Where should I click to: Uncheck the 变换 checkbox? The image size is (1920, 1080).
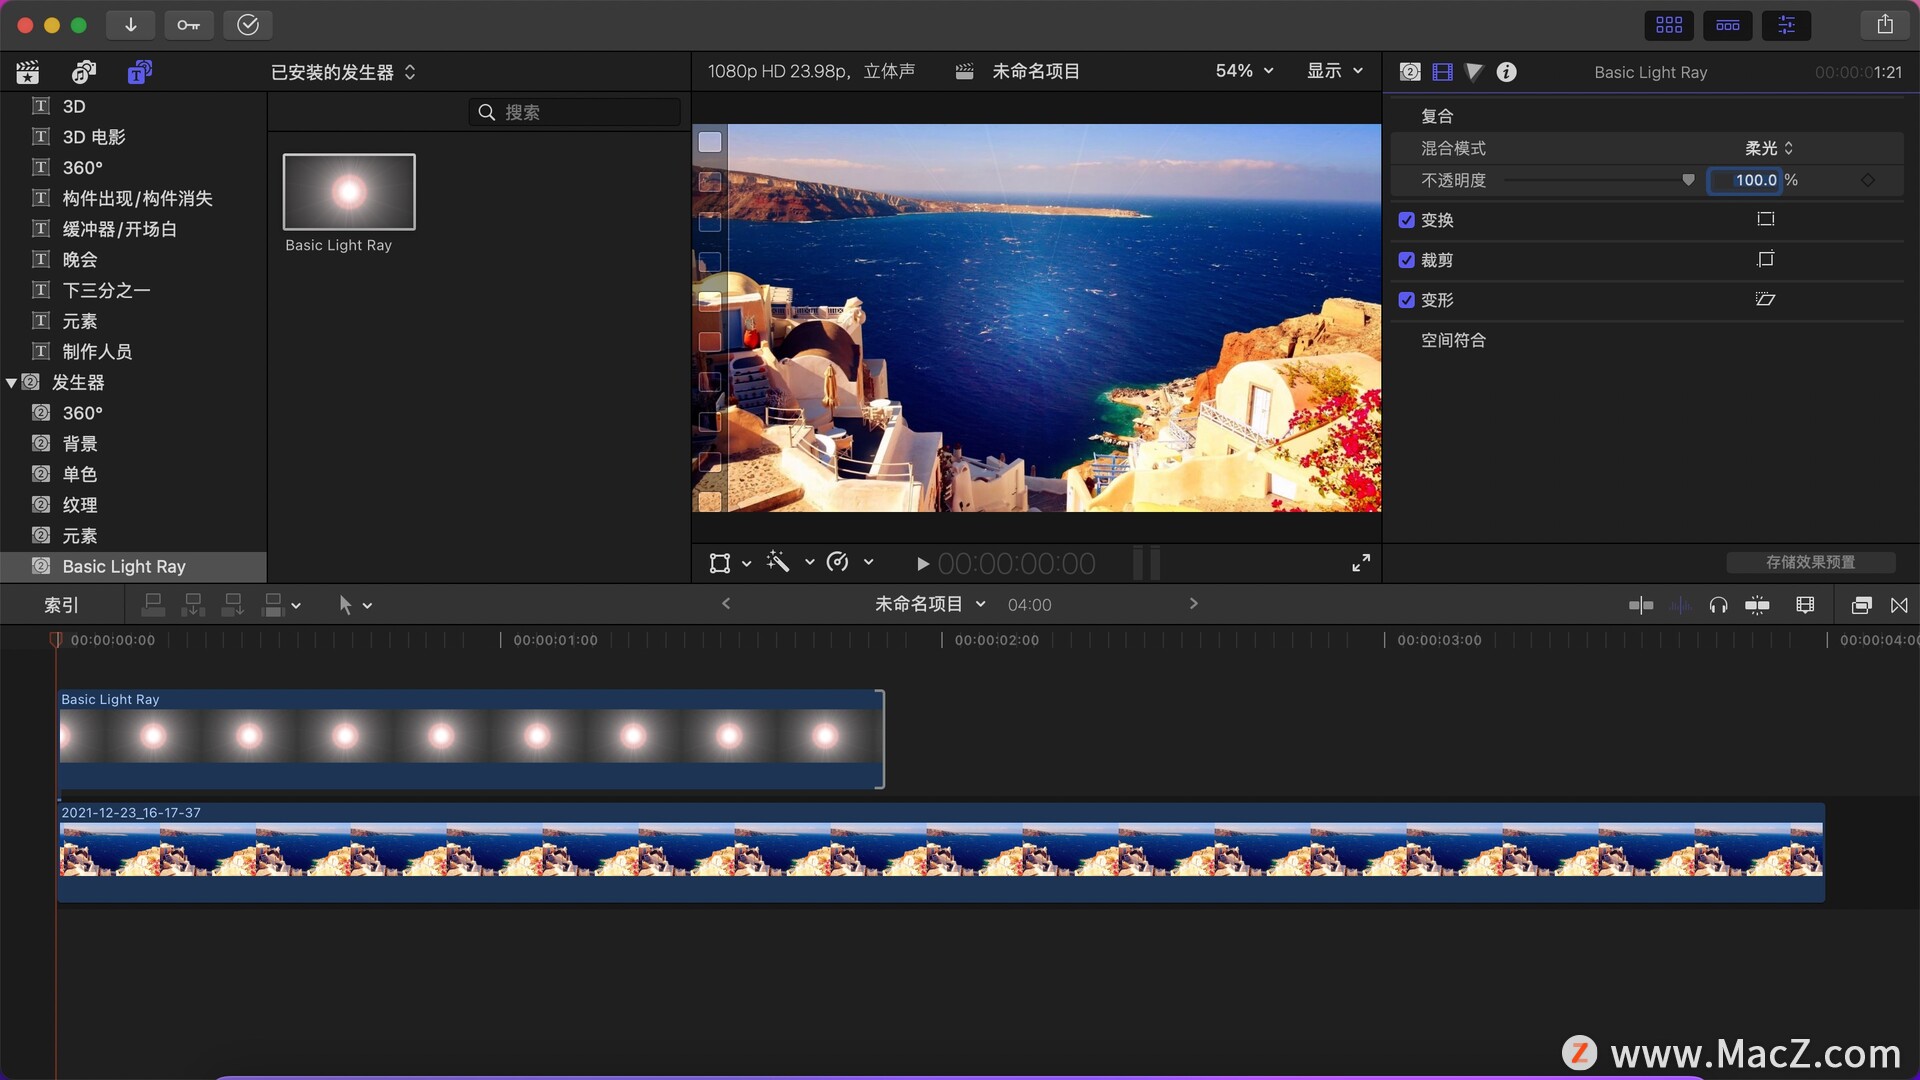pos(1406,220)
